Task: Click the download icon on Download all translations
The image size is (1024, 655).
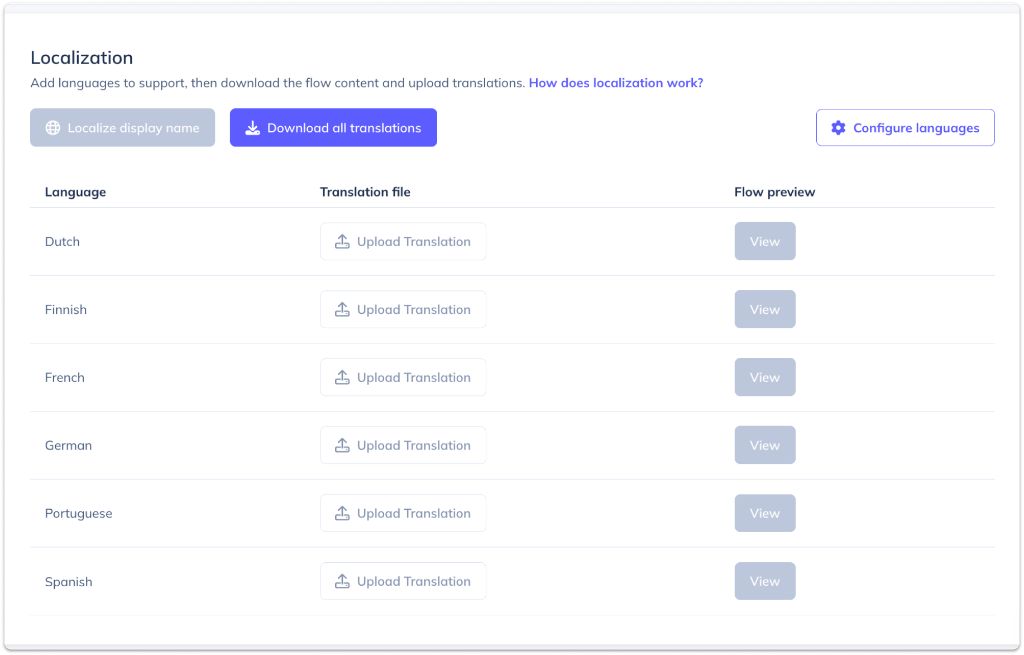Action: coord(253,128)
